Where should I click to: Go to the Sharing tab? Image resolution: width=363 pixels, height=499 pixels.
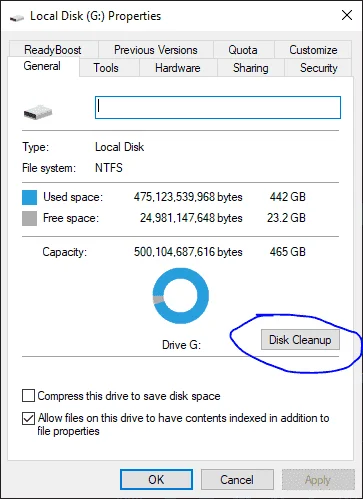251,68
